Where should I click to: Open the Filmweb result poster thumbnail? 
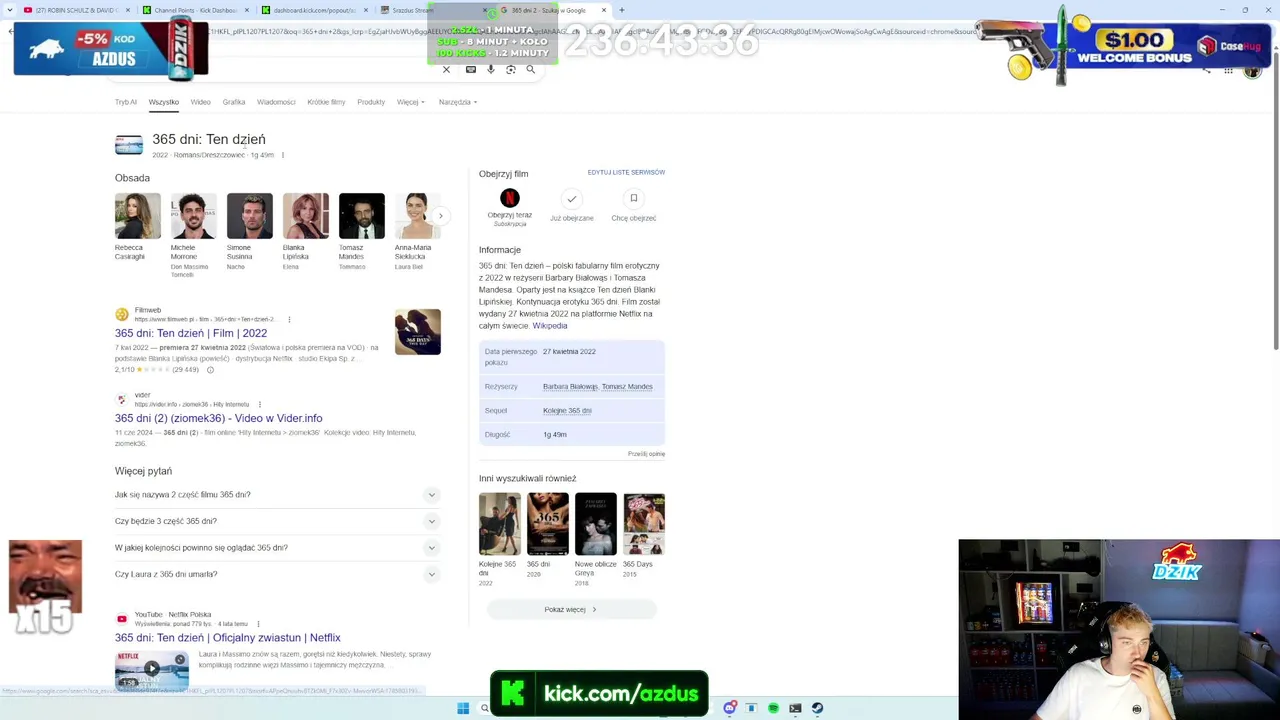tap(418, 333)
